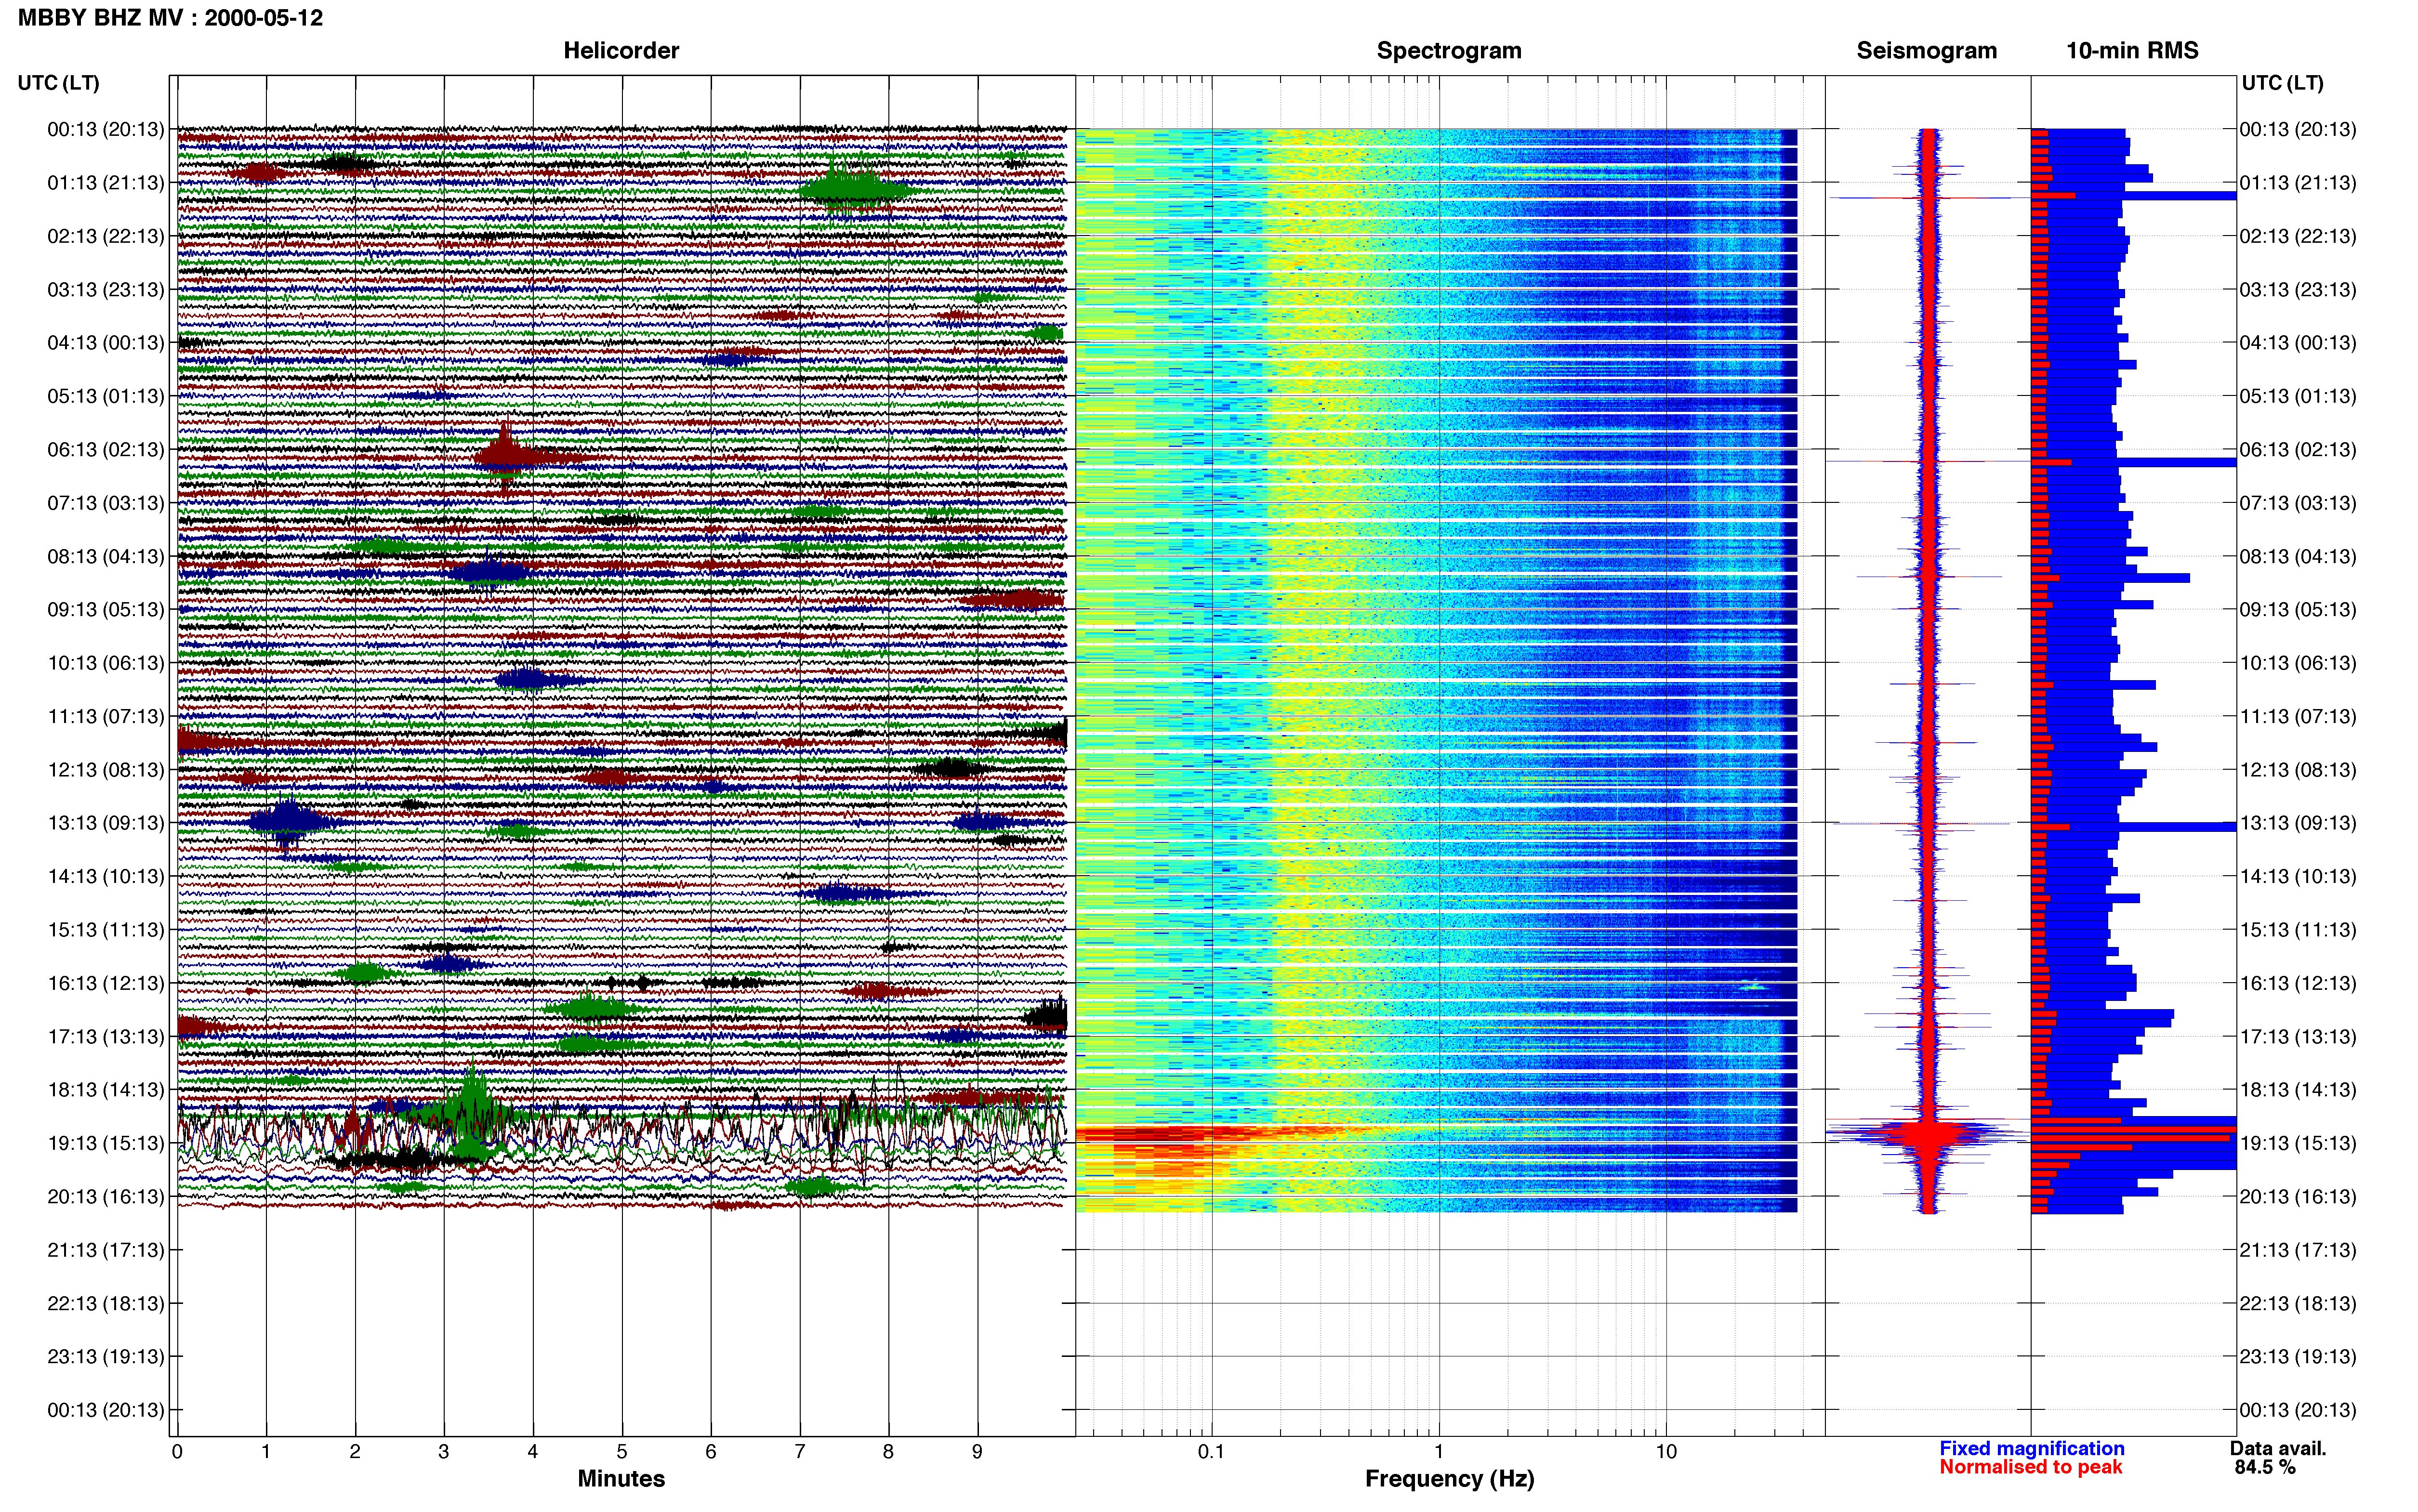The height and width of the screenshot is (1512, 2418).
Task: Click the left time label '06:13 (02:13)'
Action: pyautogui.click(x=105, y=450)
